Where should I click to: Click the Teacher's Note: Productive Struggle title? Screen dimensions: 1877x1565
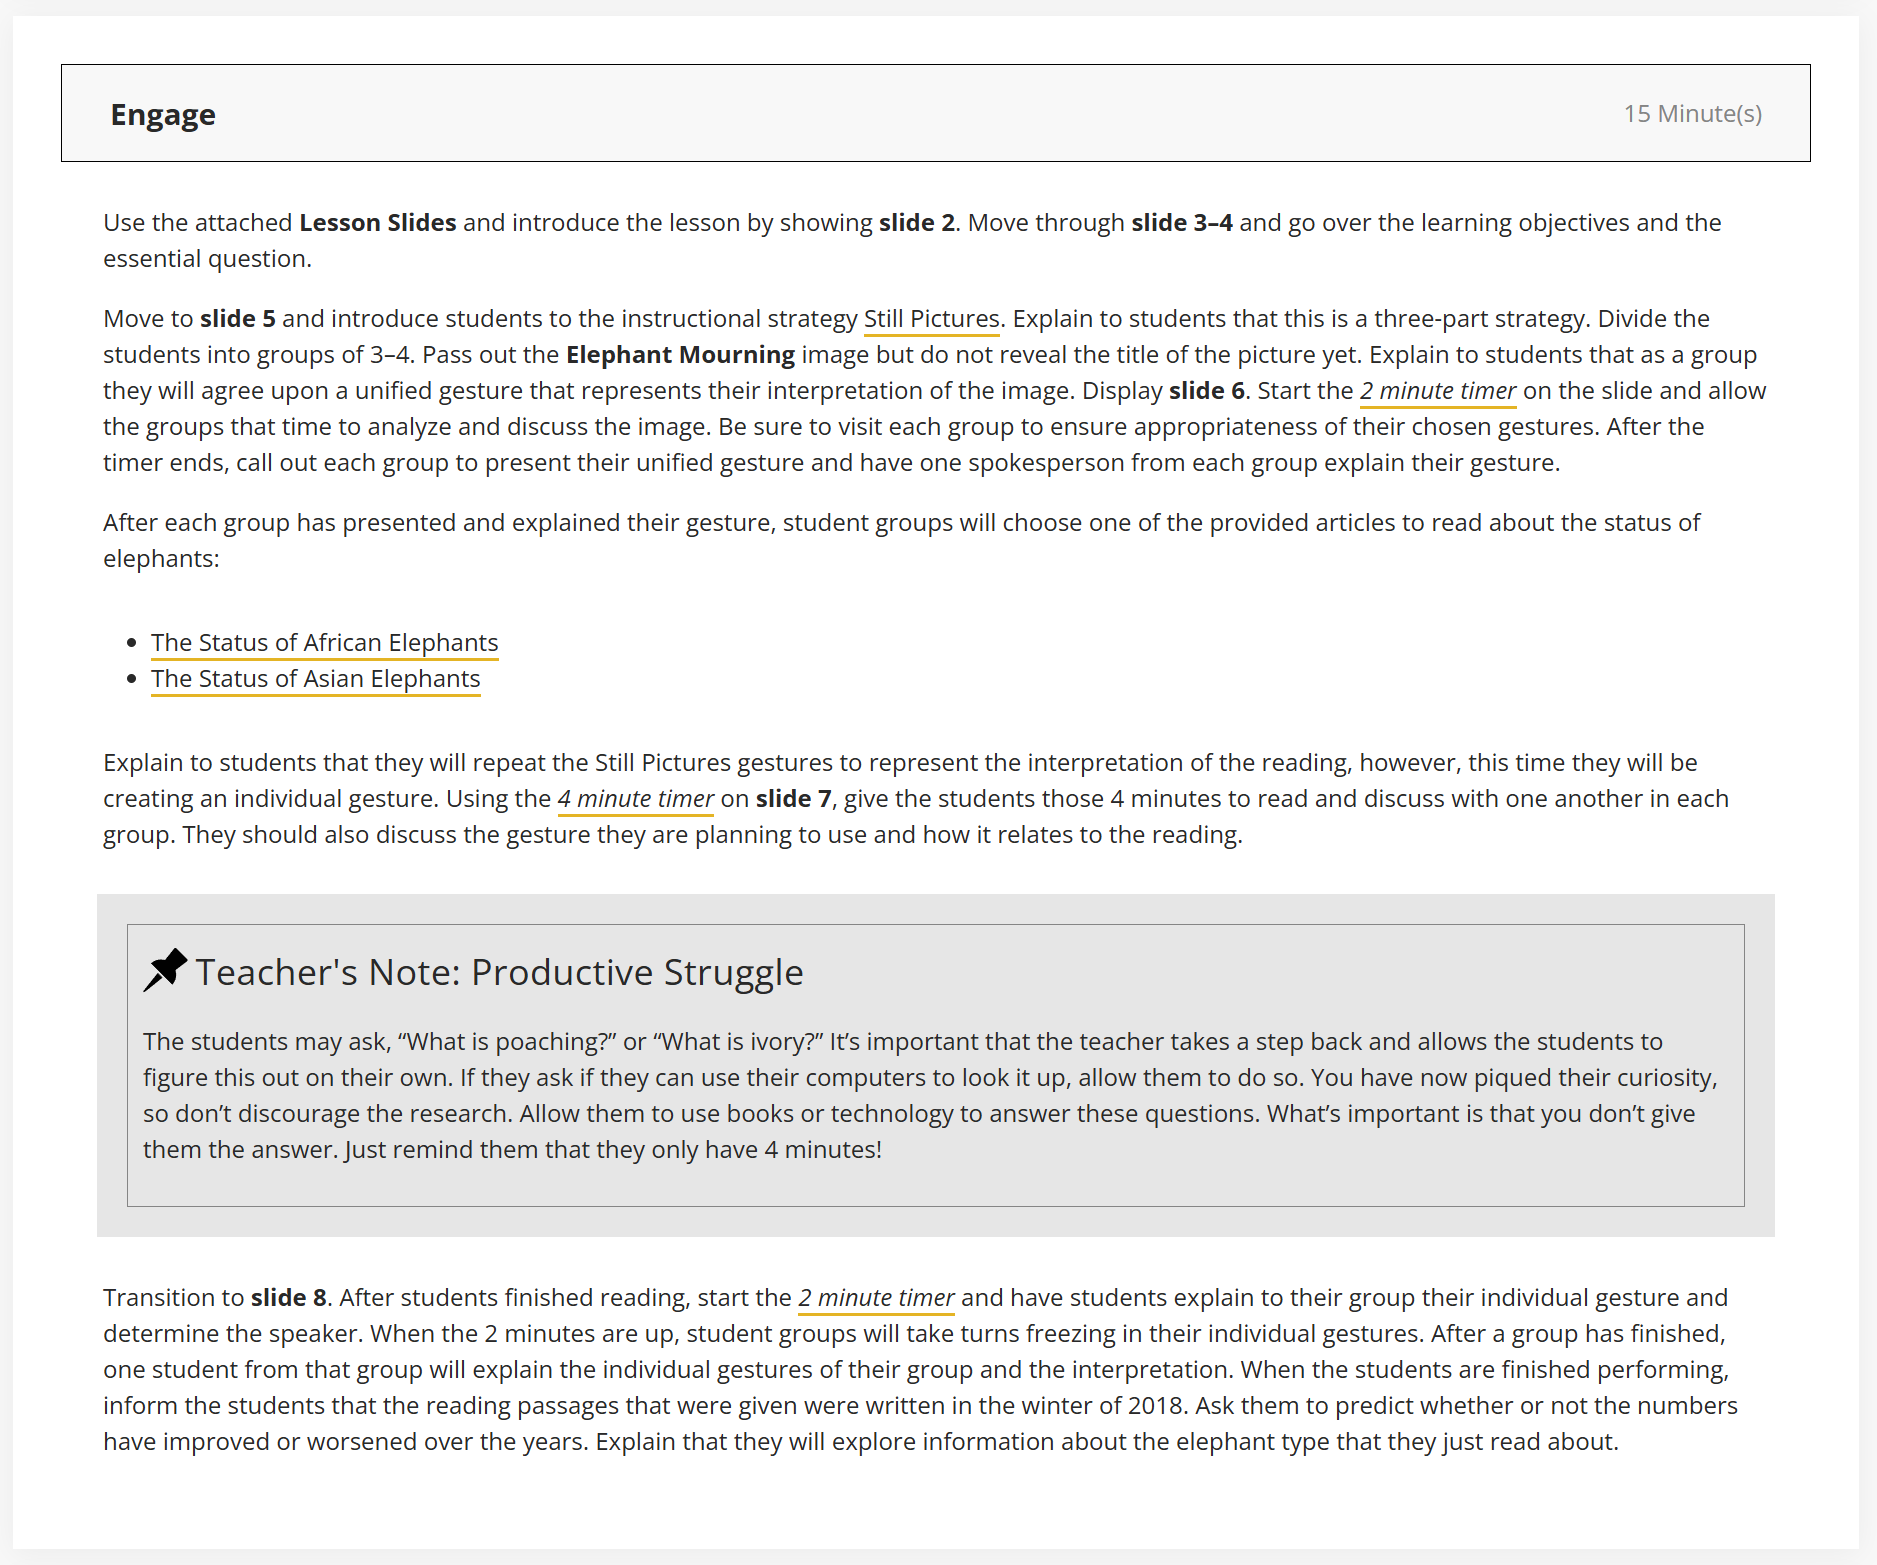click(x=499, y=972)
